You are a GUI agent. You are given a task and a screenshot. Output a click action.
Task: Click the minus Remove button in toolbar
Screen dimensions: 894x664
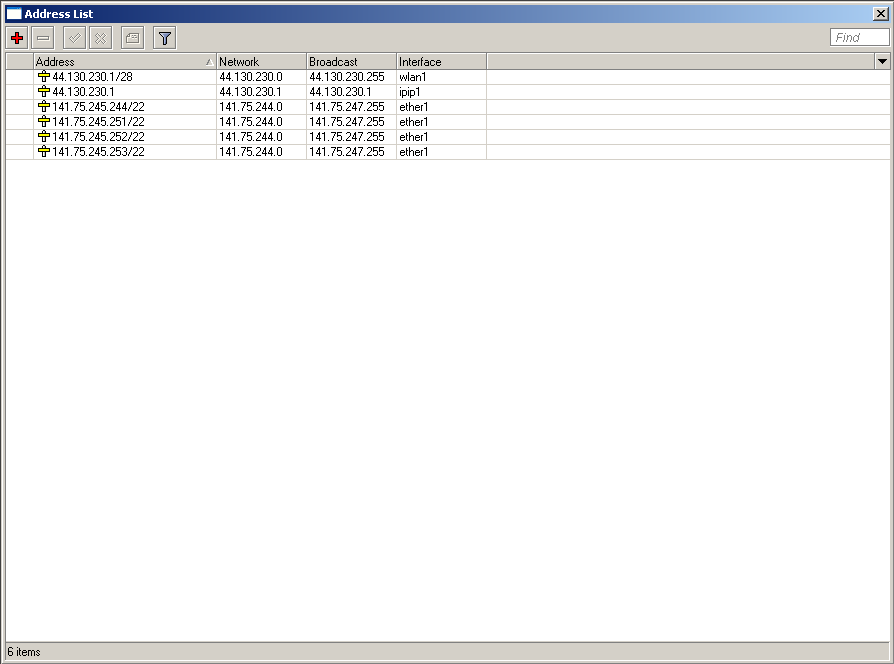tap(43, 38)
